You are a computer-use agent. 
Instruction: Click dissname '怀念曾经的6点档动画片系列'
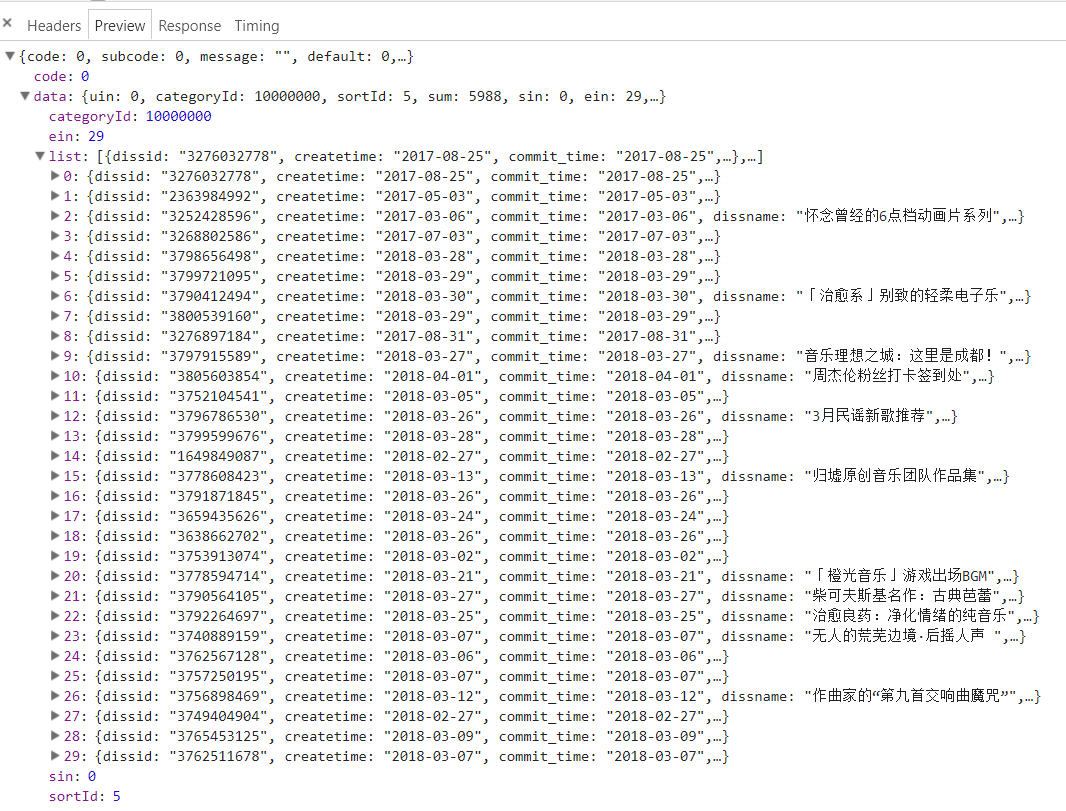[897, 216]
